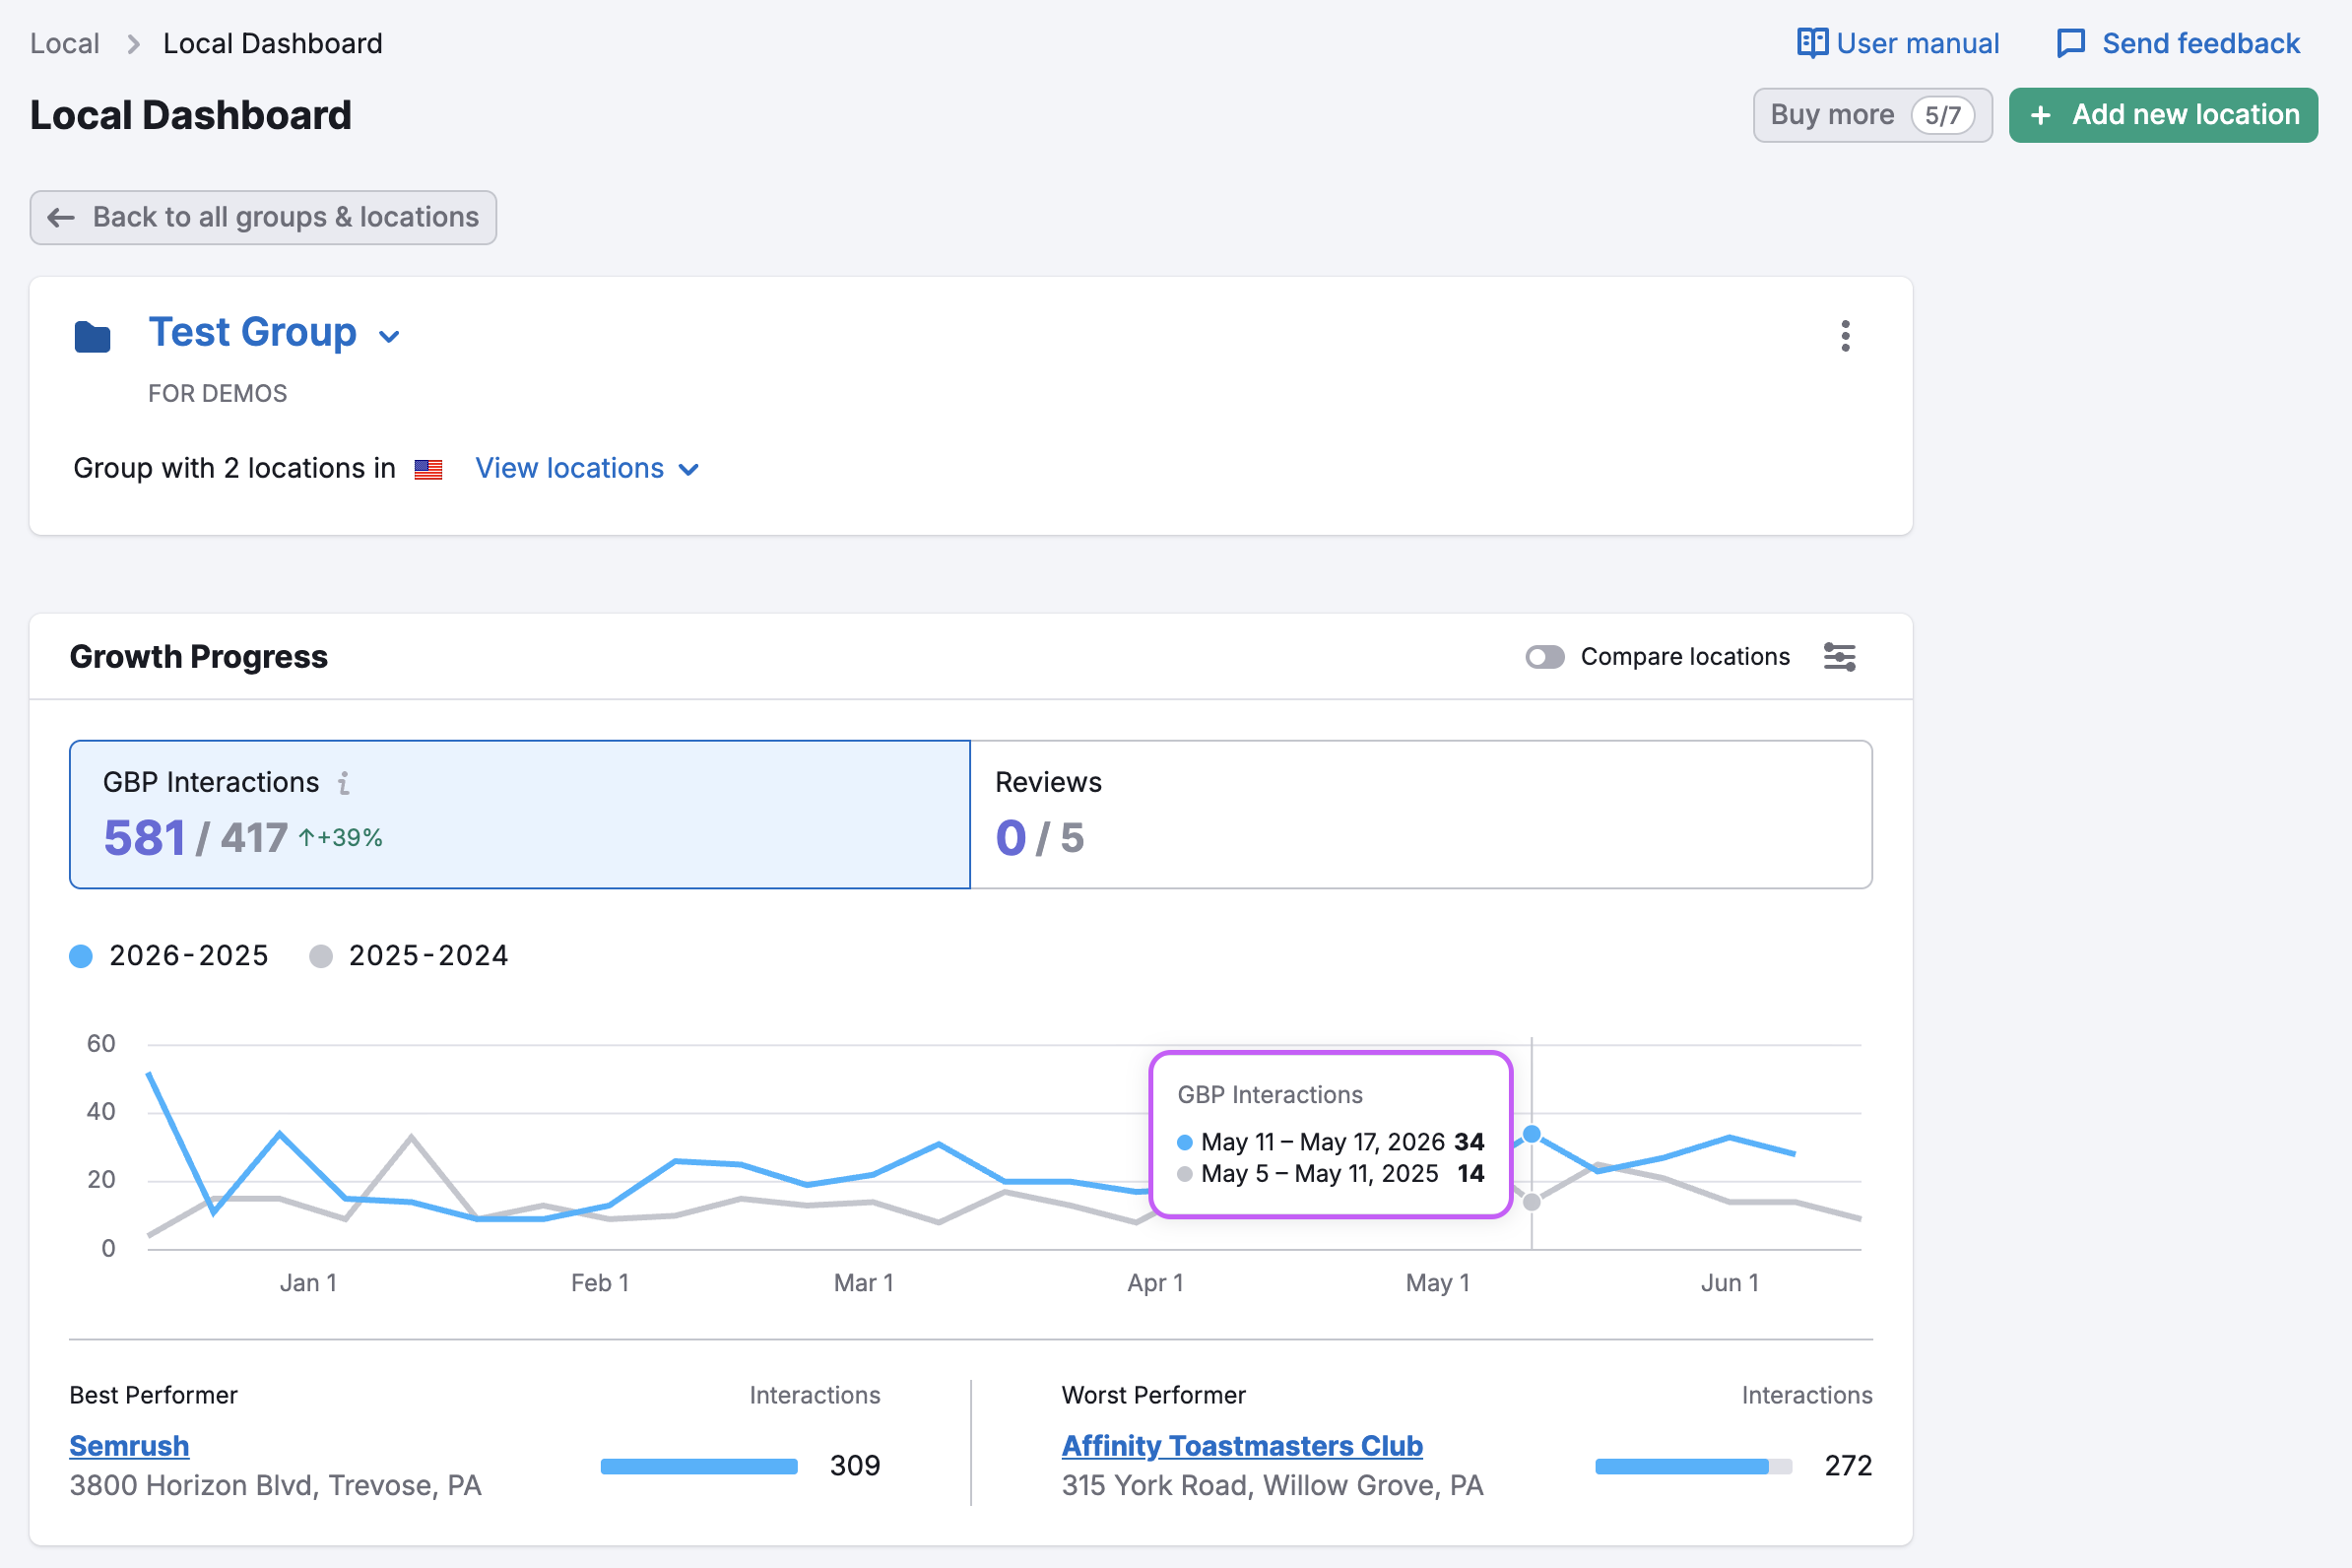The image size is (2352, 1568).
Task: Click the Buy more button
Action: (x=1872, y=116)
